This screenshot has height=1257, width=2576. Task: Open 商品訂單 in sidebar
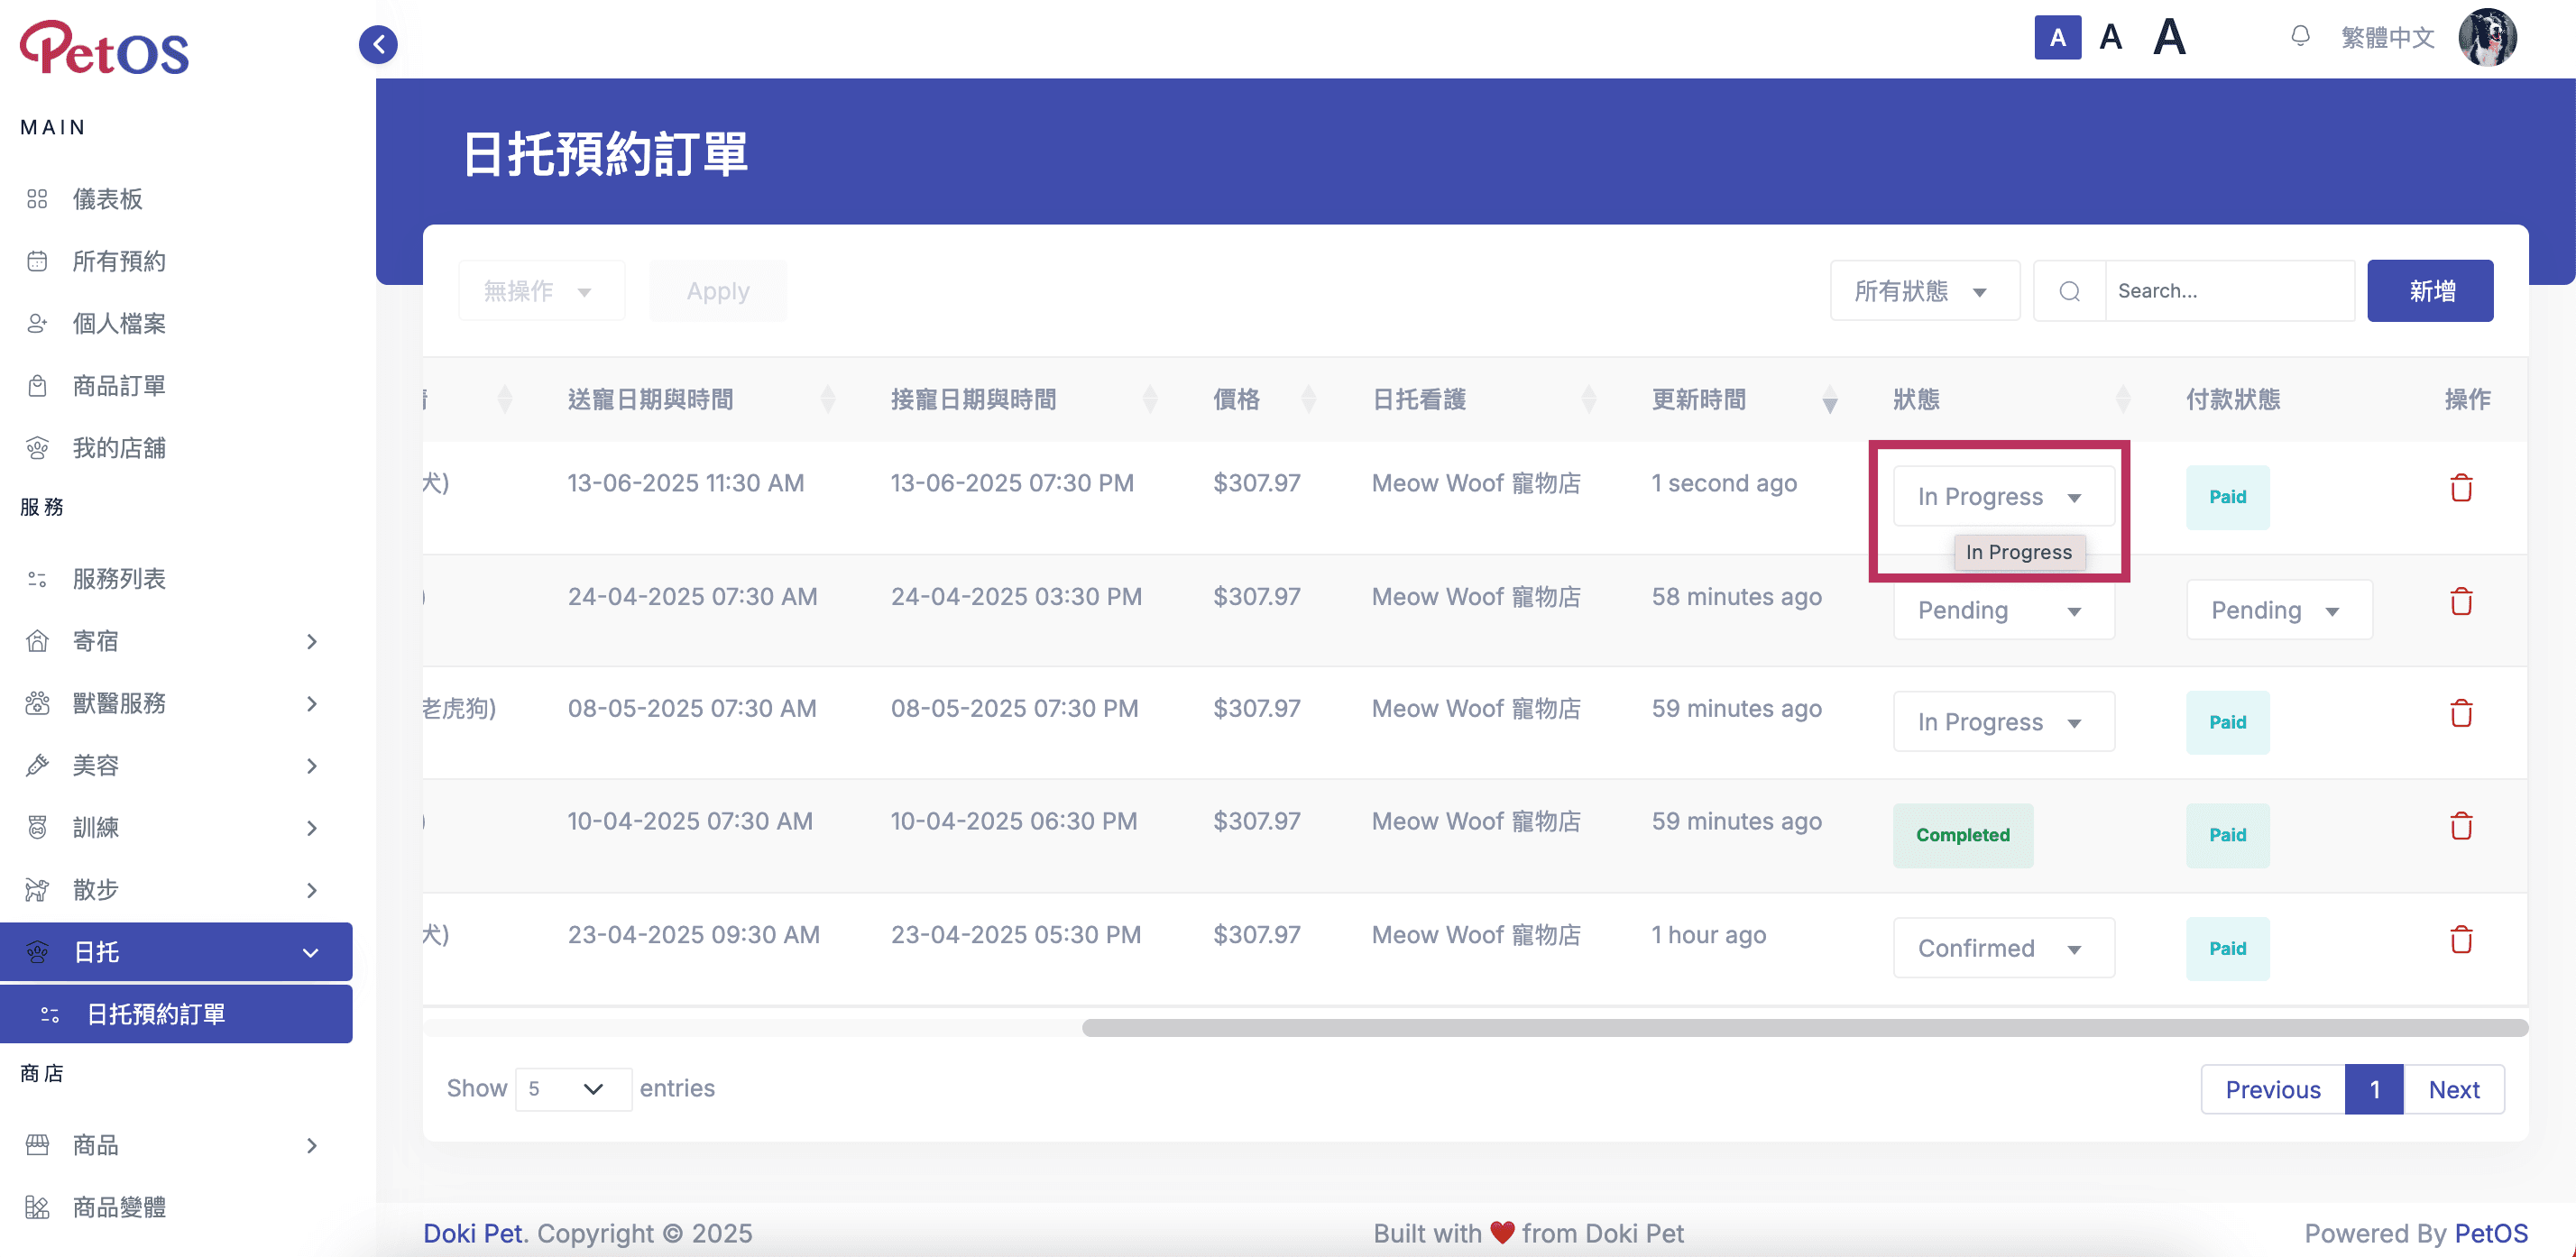pos(119,386)
